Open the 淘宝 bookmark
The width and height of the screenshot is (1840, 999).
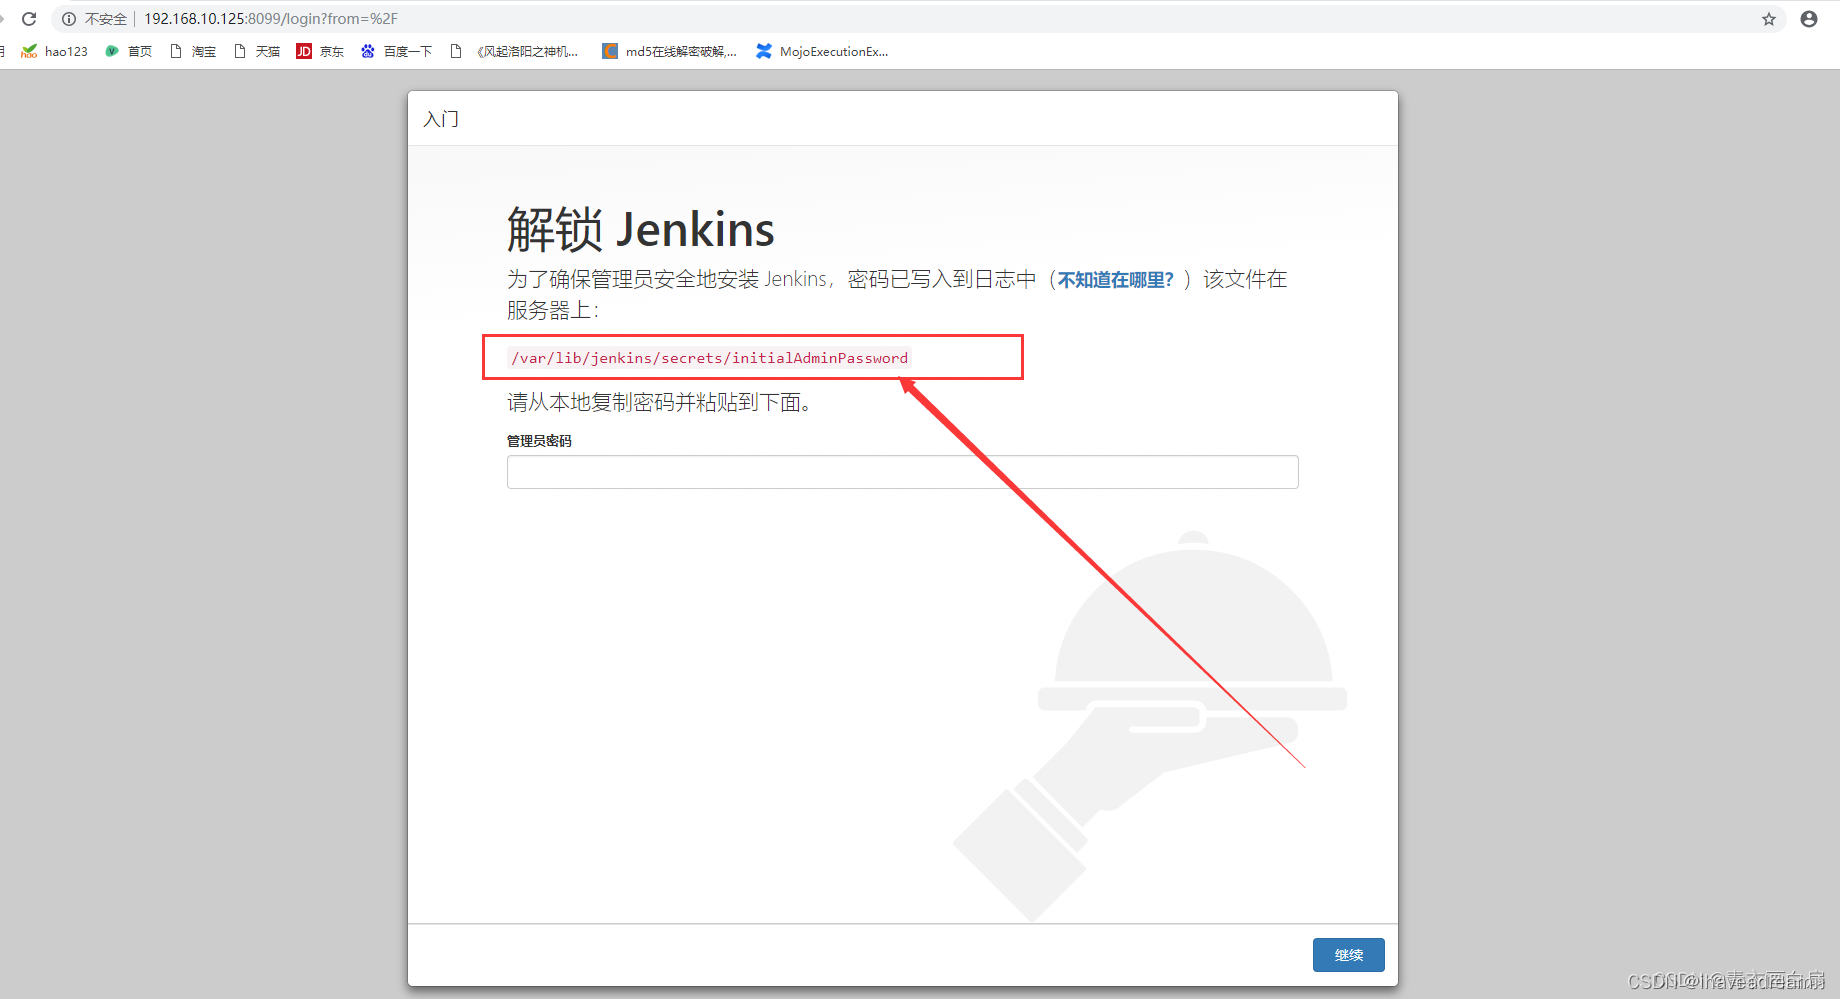[192, 51]
